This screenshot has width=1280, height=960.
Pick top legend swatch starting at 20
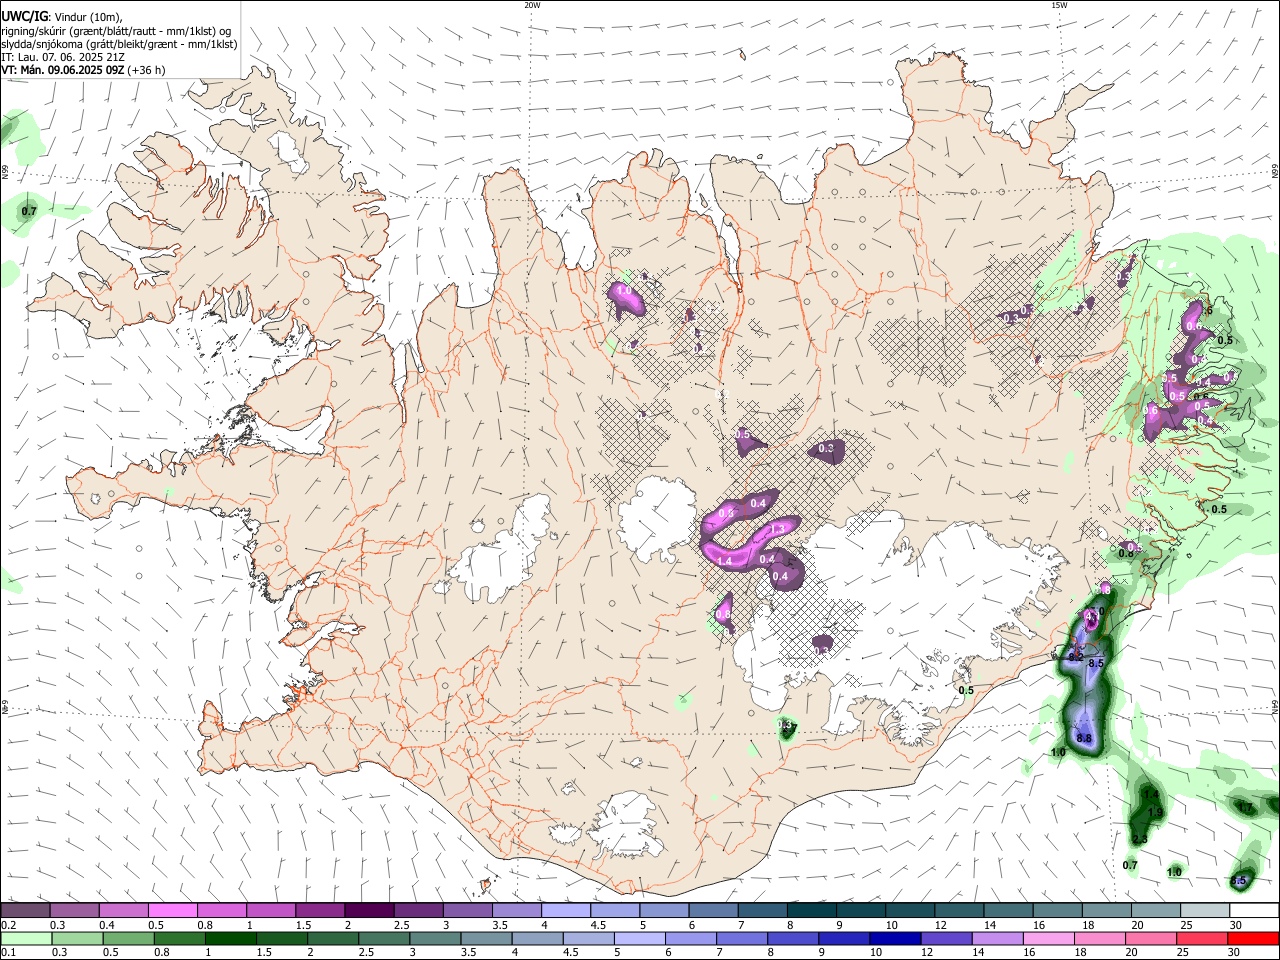(x=1156, y=911)
